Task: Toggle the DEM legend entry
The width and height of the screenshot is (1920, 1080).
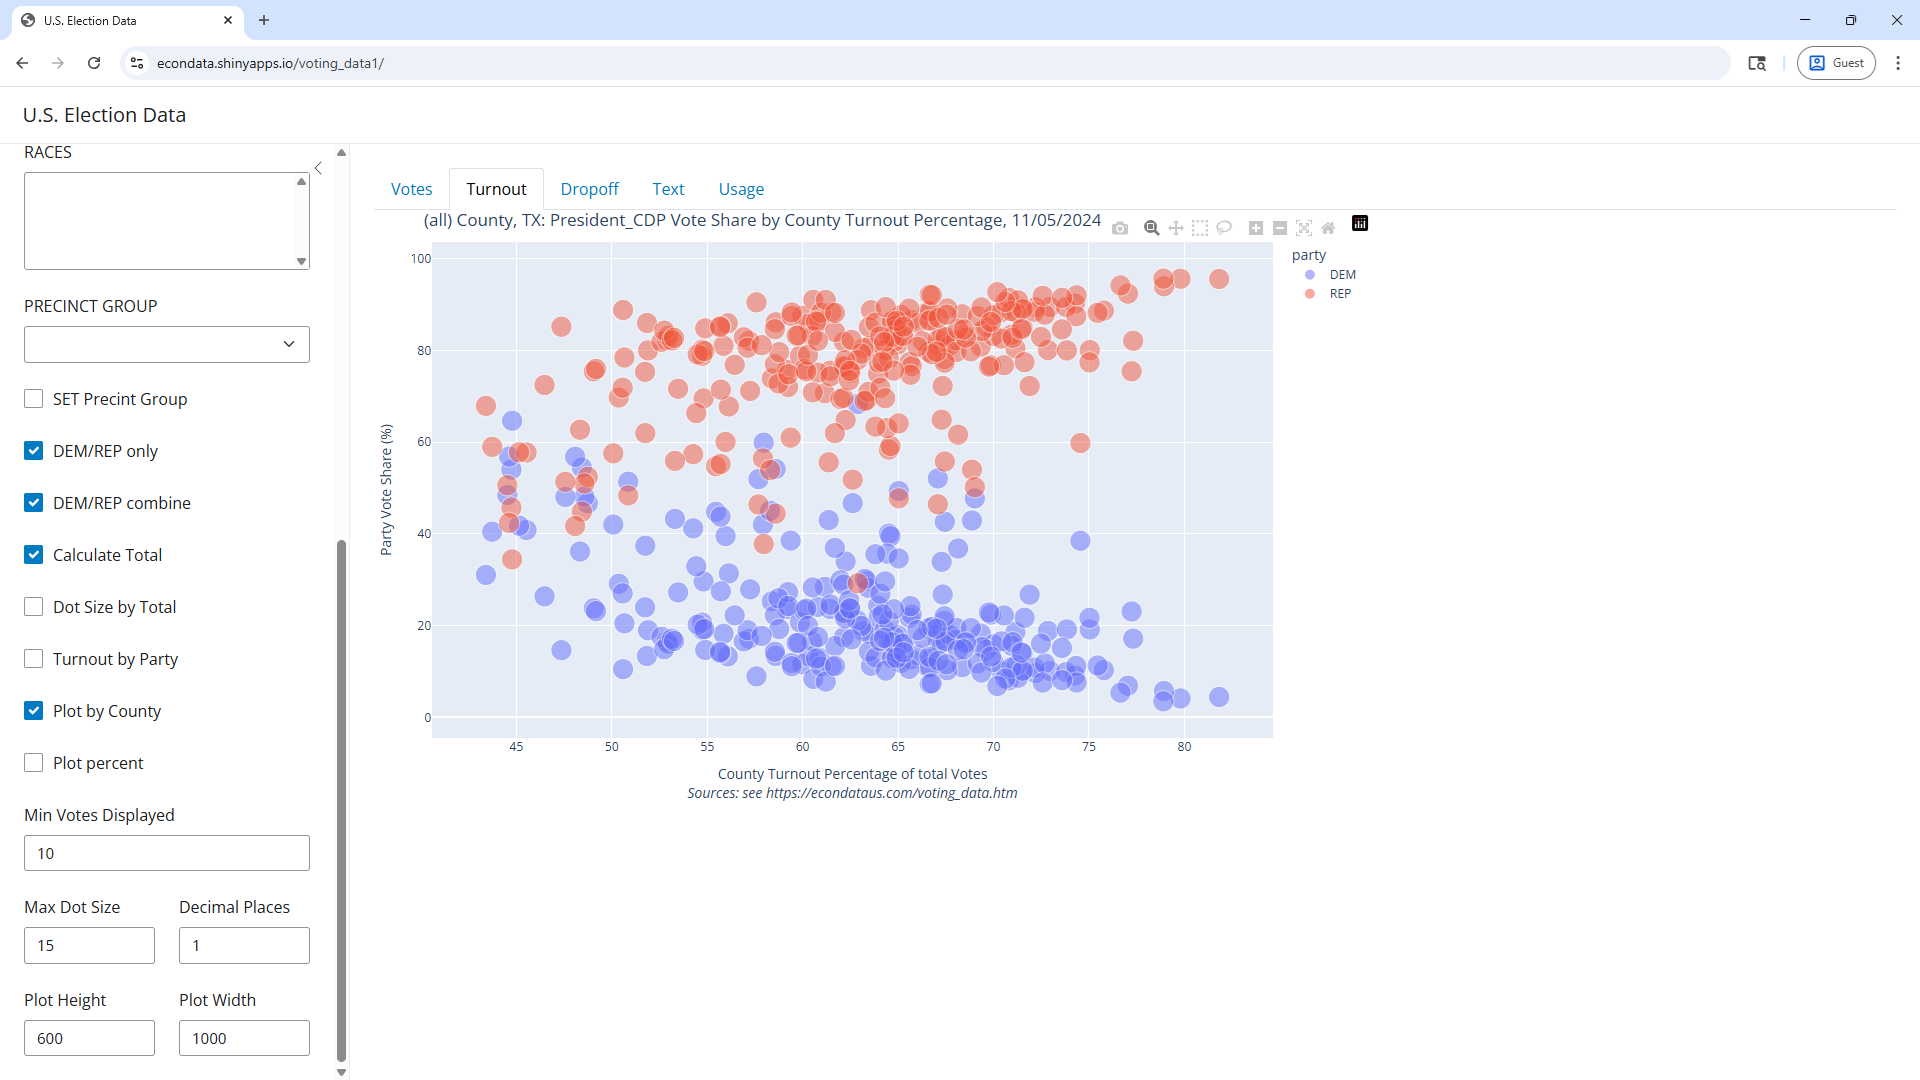Action: pyautogui.click(x=1342, y=275)
